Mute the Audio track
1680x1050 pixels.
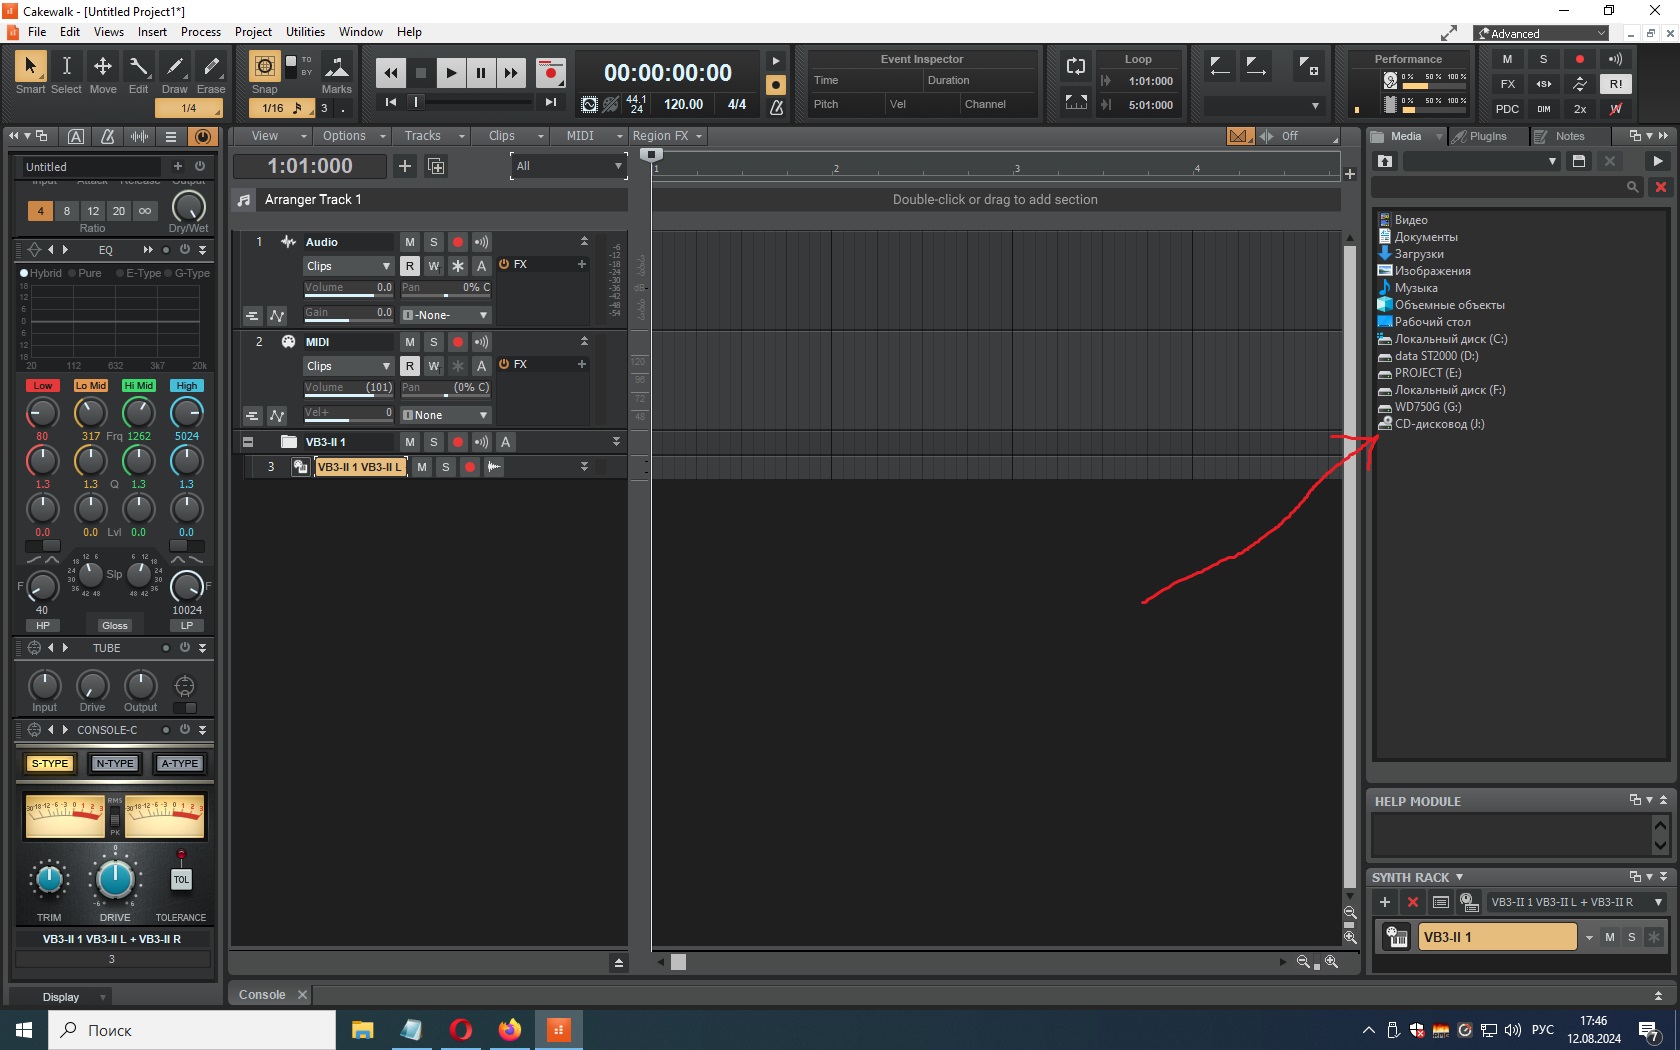[410, 242]
